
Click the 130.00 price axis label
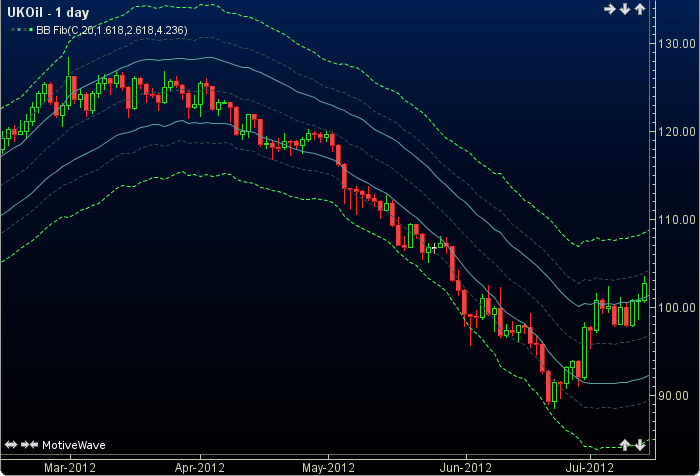tap(677, 44)
